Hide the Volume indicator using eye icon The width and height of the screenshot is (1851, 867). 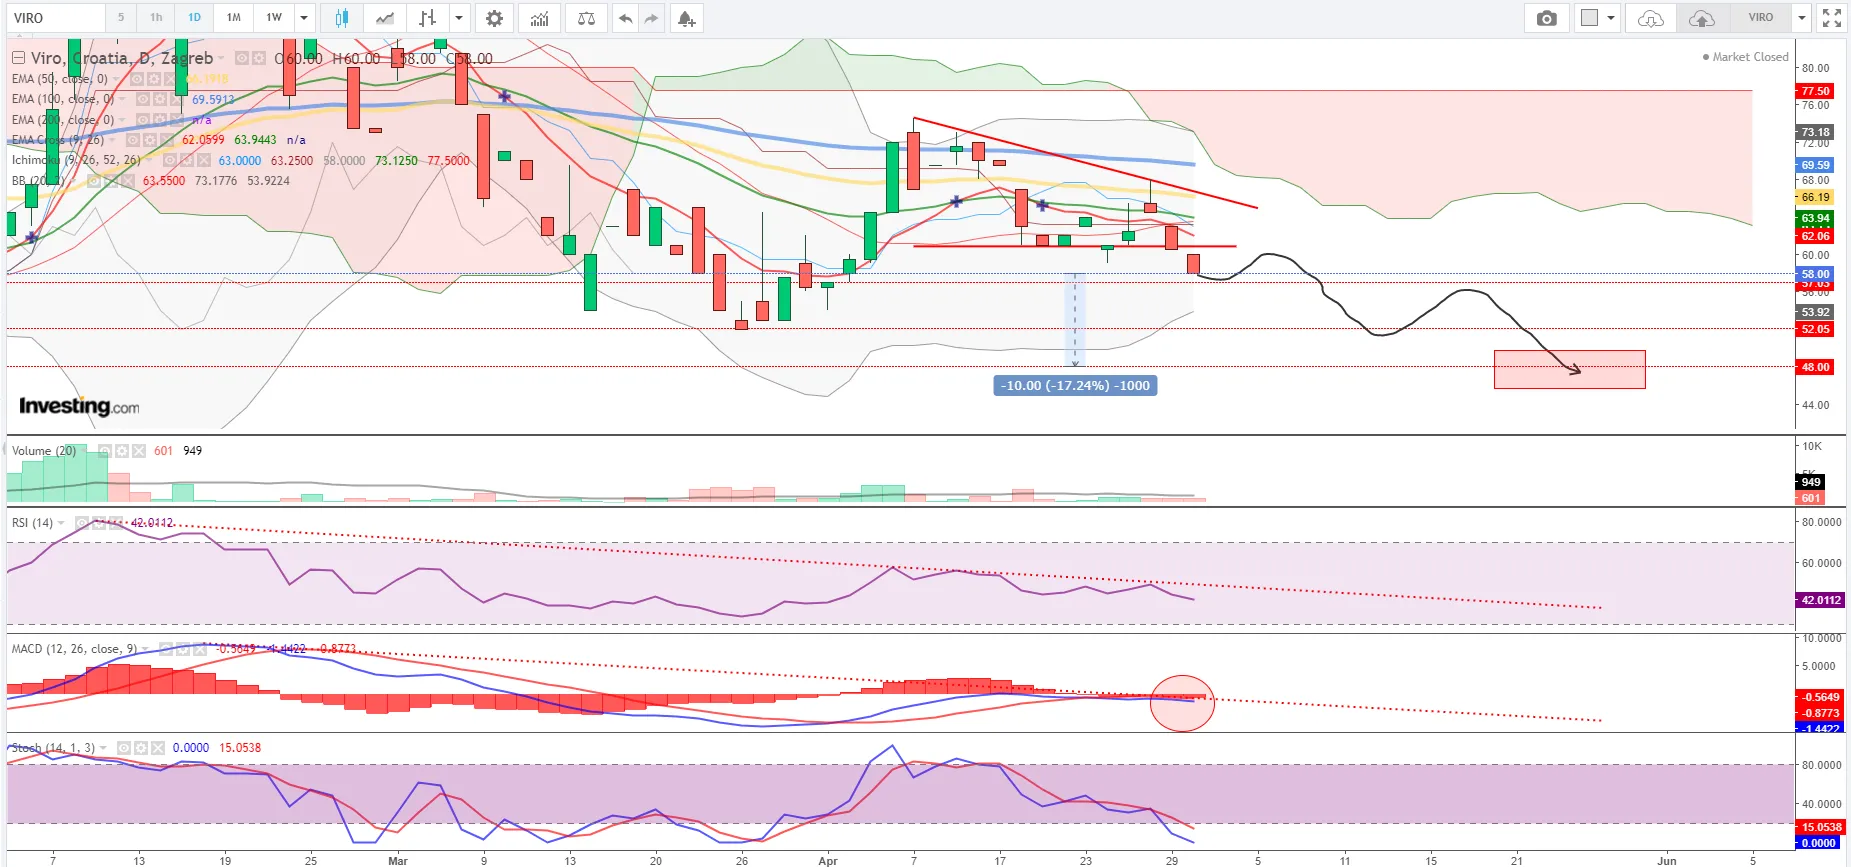105,451
